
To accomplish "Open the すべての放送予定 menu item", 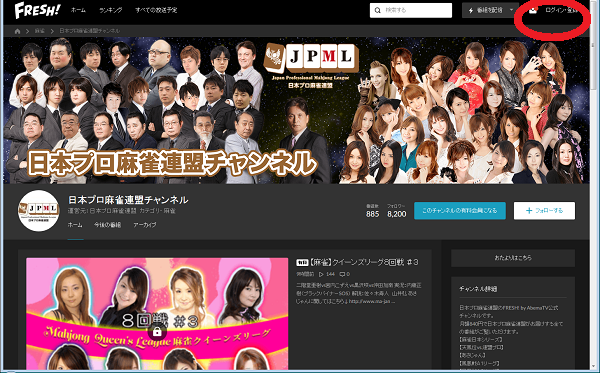I will (156, 10).
